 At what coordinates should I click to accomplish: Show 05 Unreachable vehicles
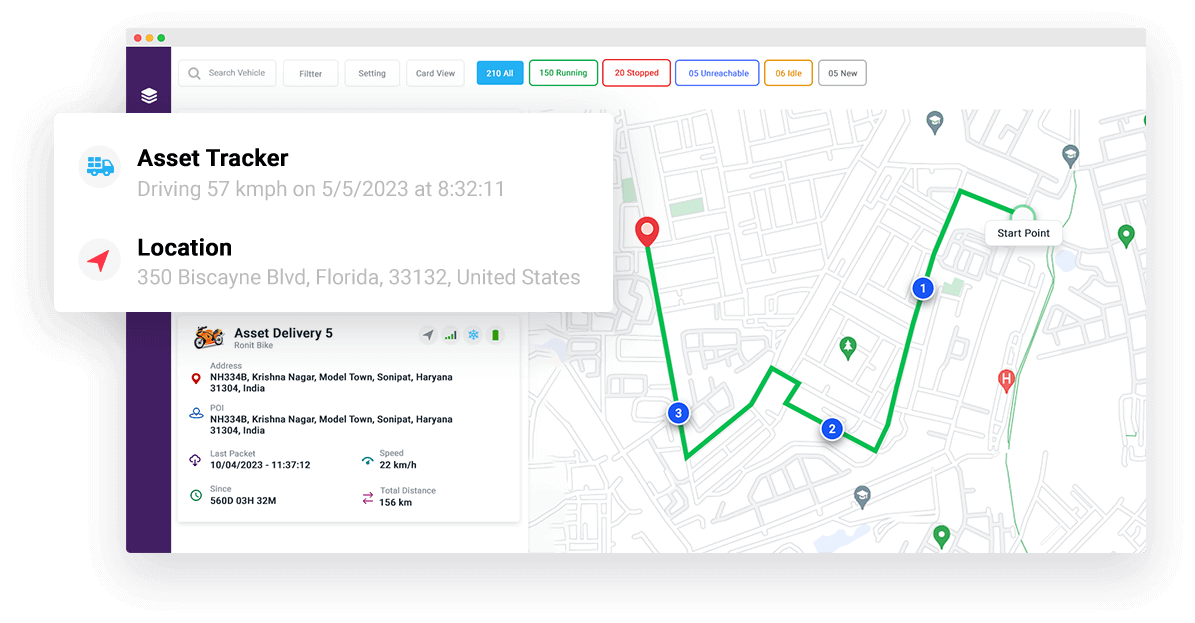[717, 73]
